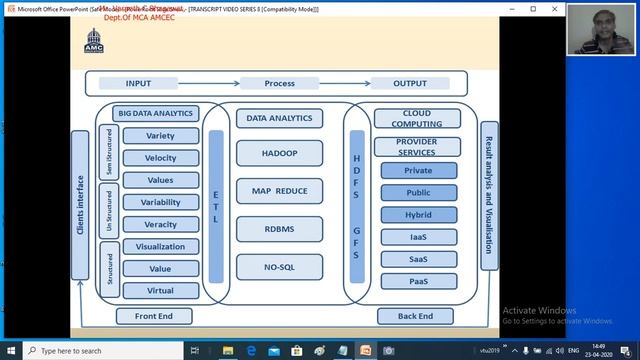This screenshot has height=360, width=640.
Task: Open the Mail app from the taskbar
Action: pyautogui.click(x=274, y=351)
